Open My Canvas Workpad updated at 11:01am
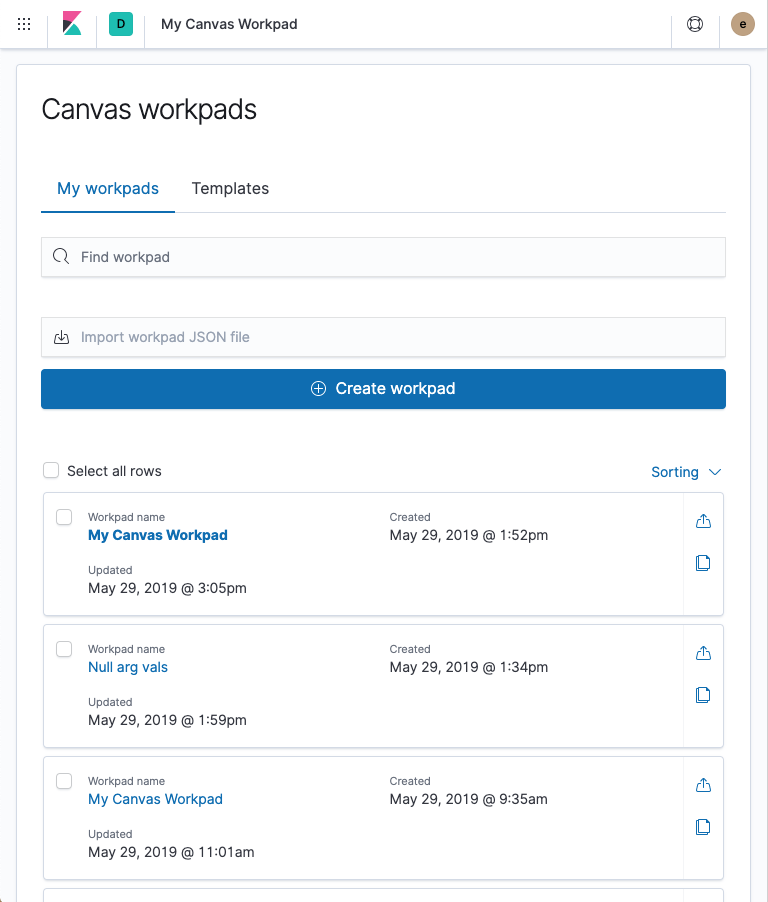768x902 pixels. point(155,799)
